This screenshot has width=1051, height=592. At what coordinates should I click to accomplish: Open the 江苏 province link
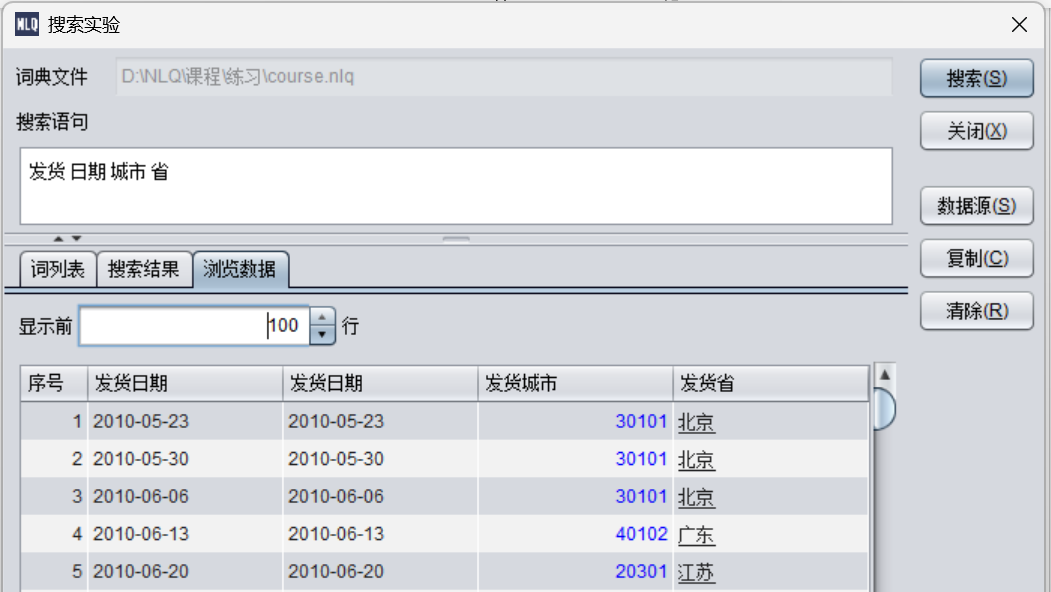(x=696, y=573)
